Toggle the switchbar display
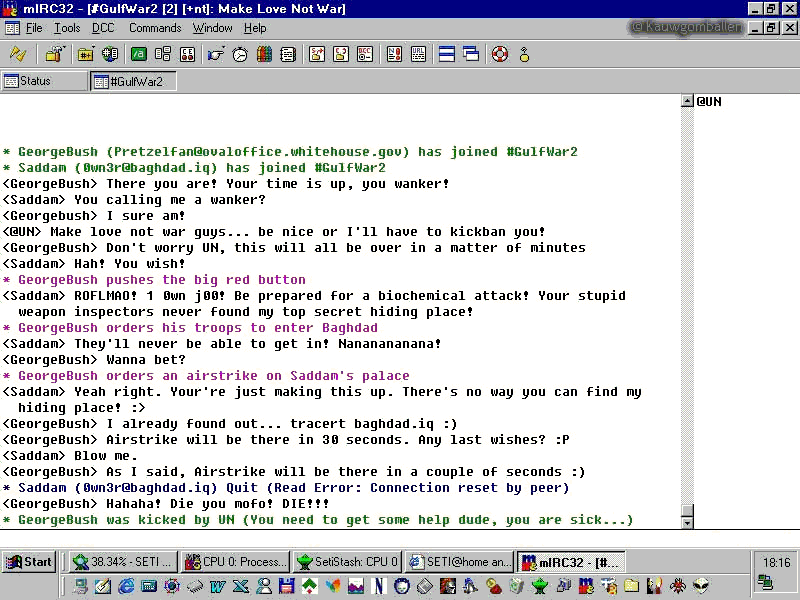 click(447, 54)
